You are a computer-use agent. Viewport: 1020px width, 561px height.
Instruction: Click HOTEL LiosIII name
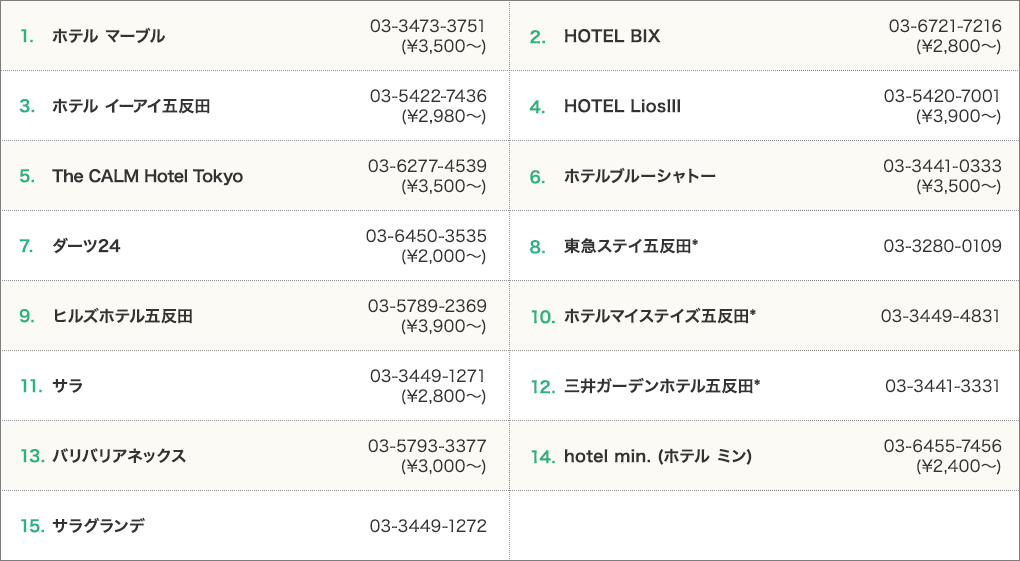[x=622, y=105]
